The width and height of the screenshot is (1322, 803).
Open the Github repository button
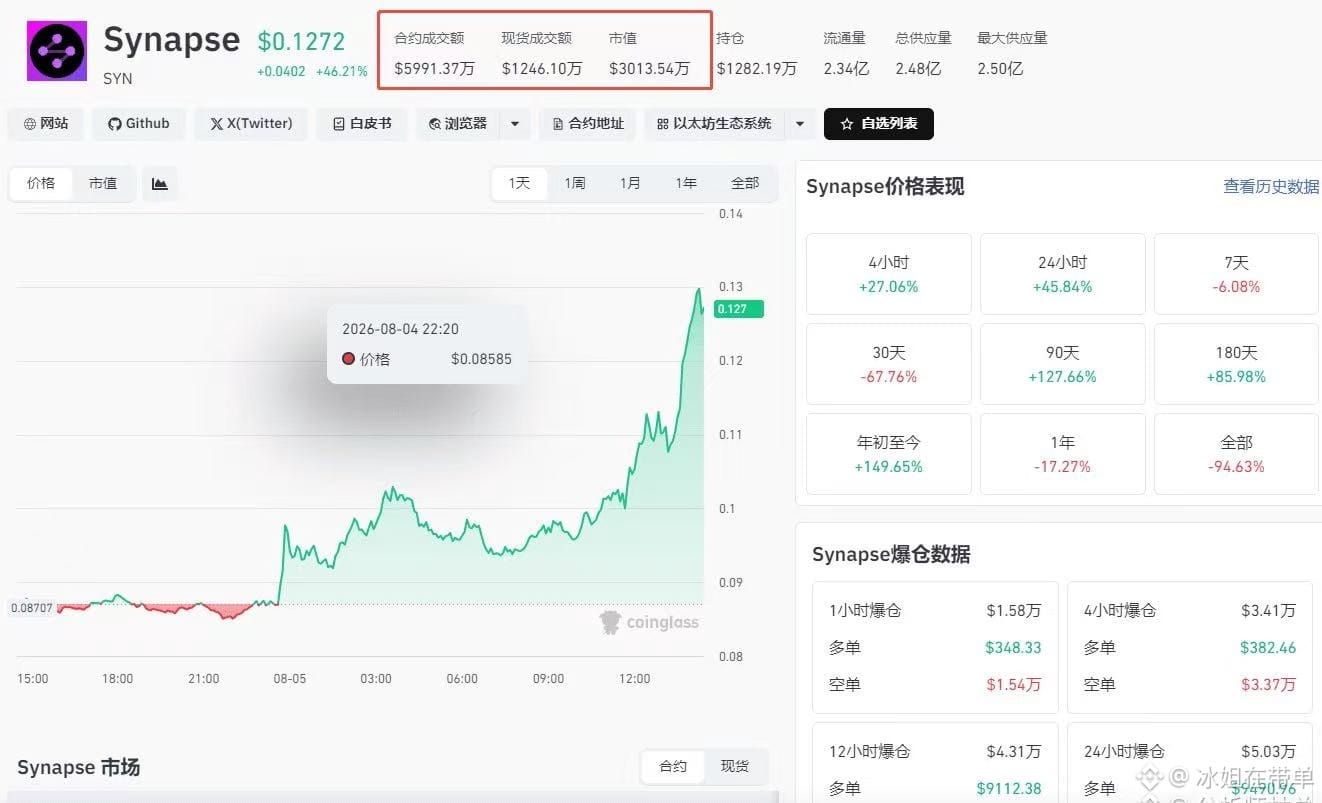point(139,124)
